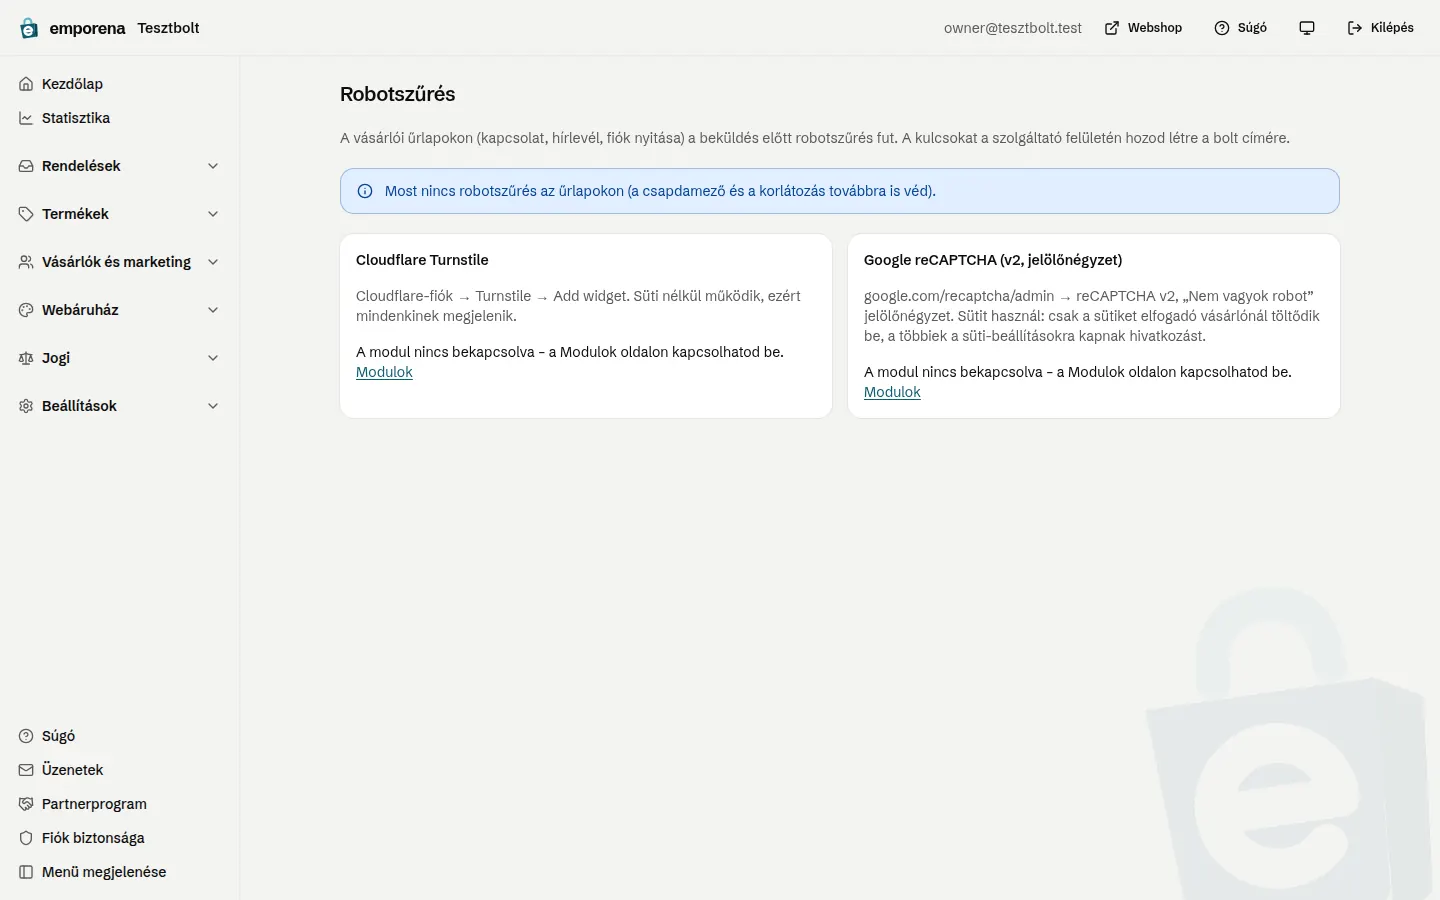This screenshot has width=1440, height=900.
Task: Click the Fiók biztonsága shield icon
Action: coord(26,838)
